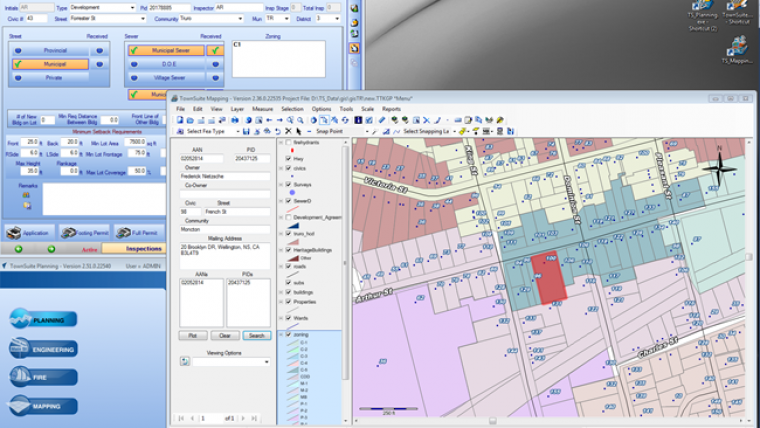The image size is (760, 428).
Task: Open the Snap Point dropdown
Action: coord(367,131)
